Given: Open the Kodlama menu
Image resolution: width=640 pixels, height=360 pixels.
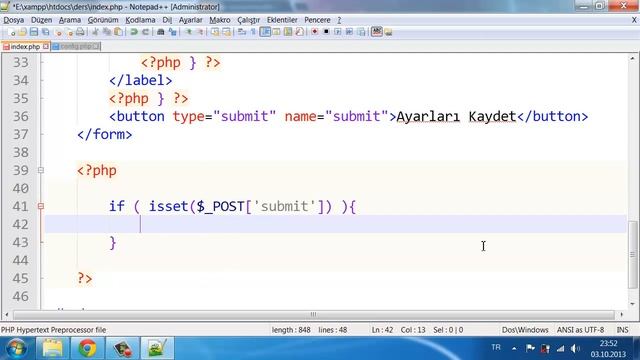Looking at the screenshot, I should point(140,20).
